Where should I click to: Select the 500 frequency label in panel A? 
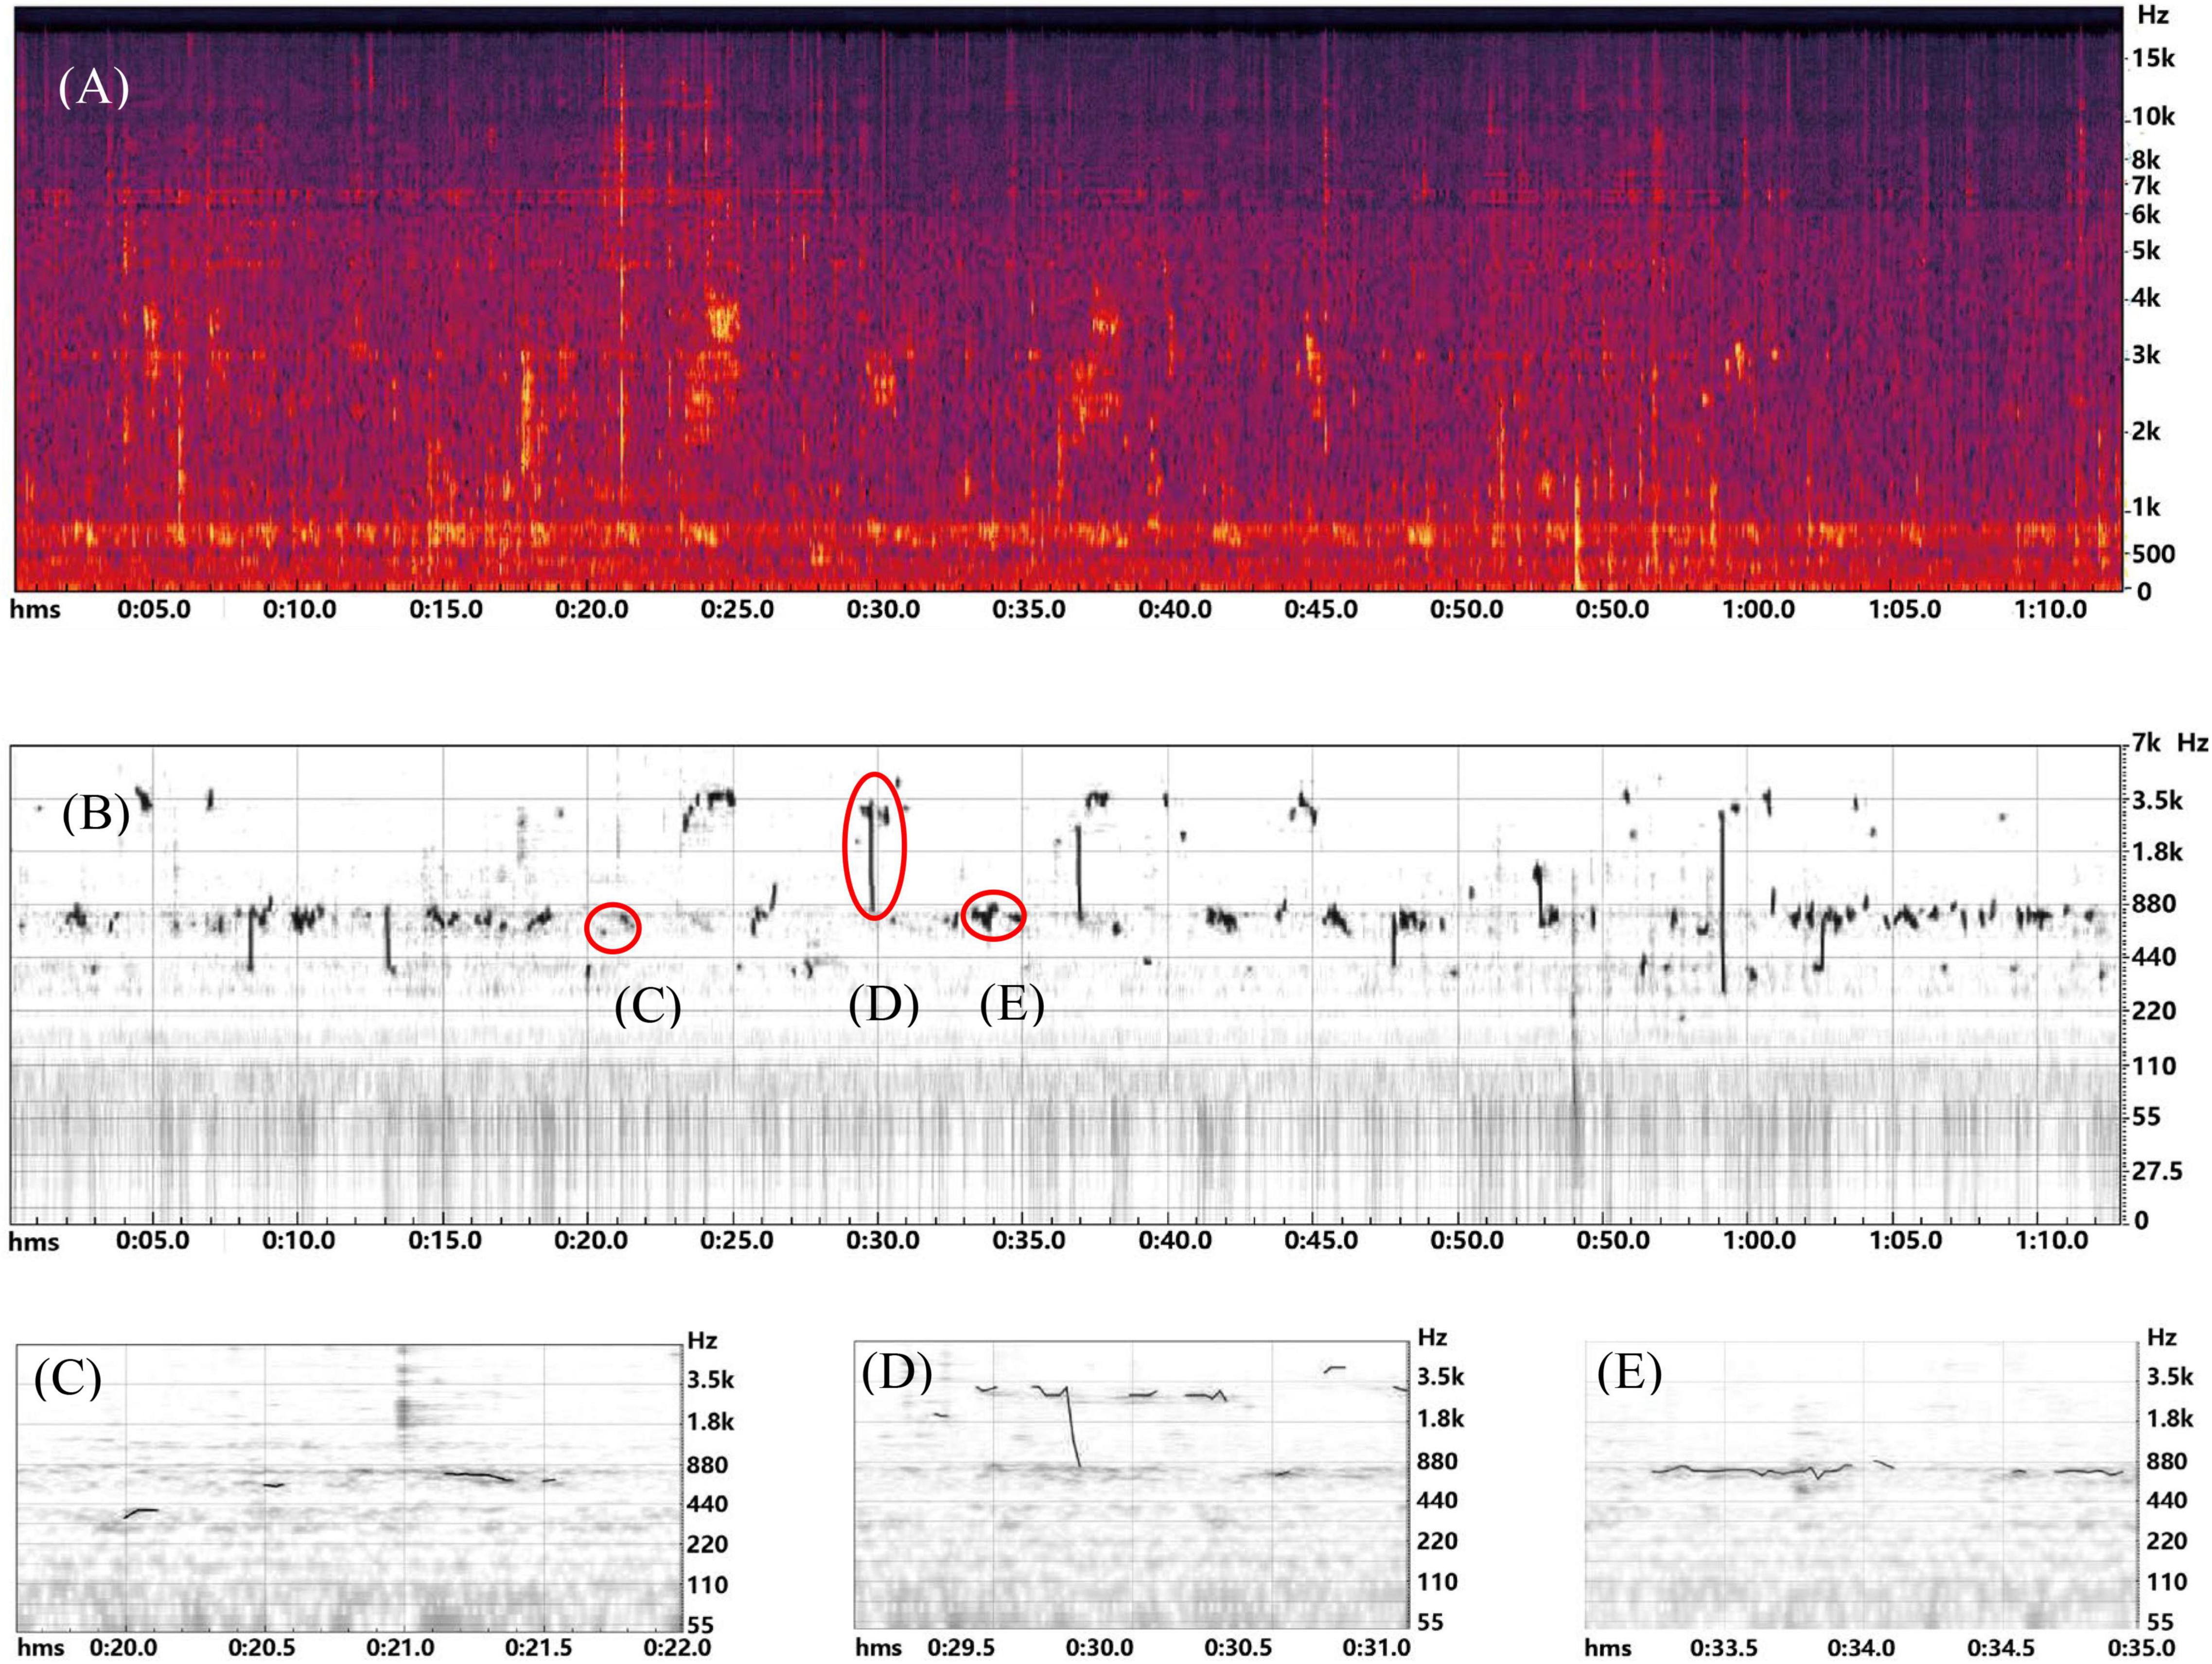2153,553
